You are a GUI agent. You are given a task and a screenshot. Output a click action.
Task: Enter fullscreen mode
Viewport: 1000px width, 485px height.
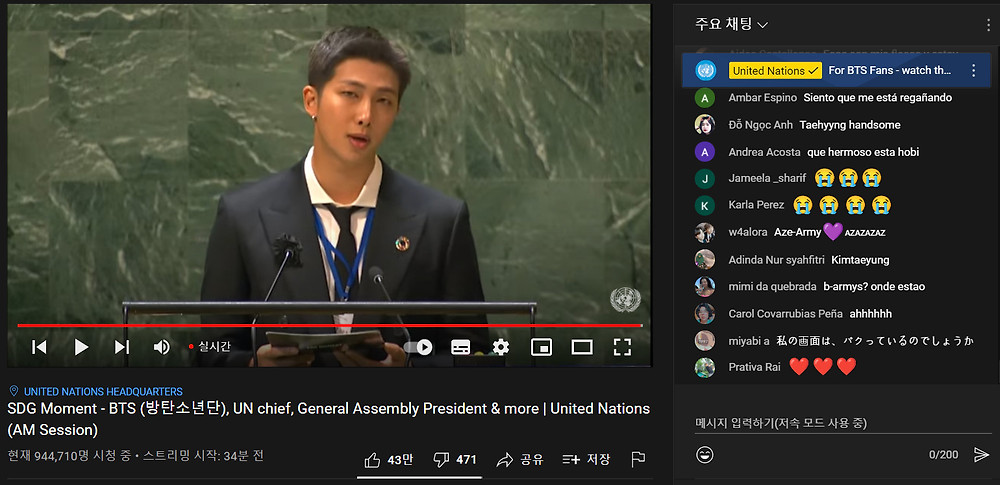pos(622,347)
